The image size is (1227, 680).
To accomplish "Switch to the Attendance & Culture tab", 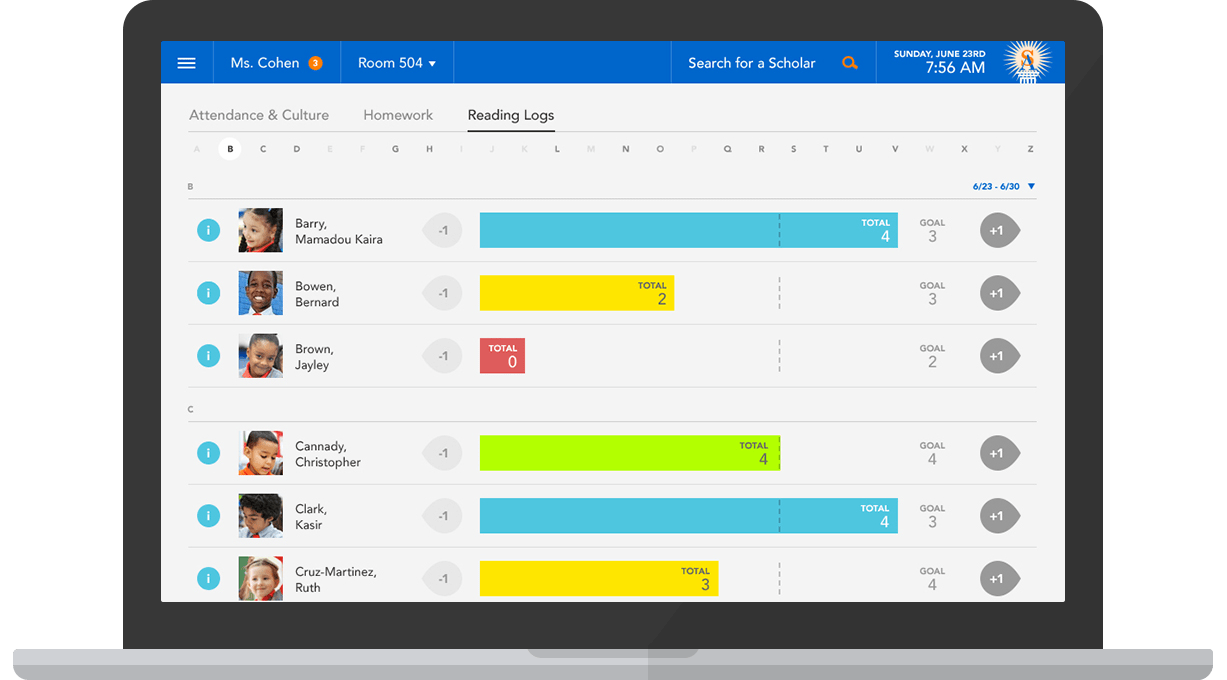I will pos(259,115).
